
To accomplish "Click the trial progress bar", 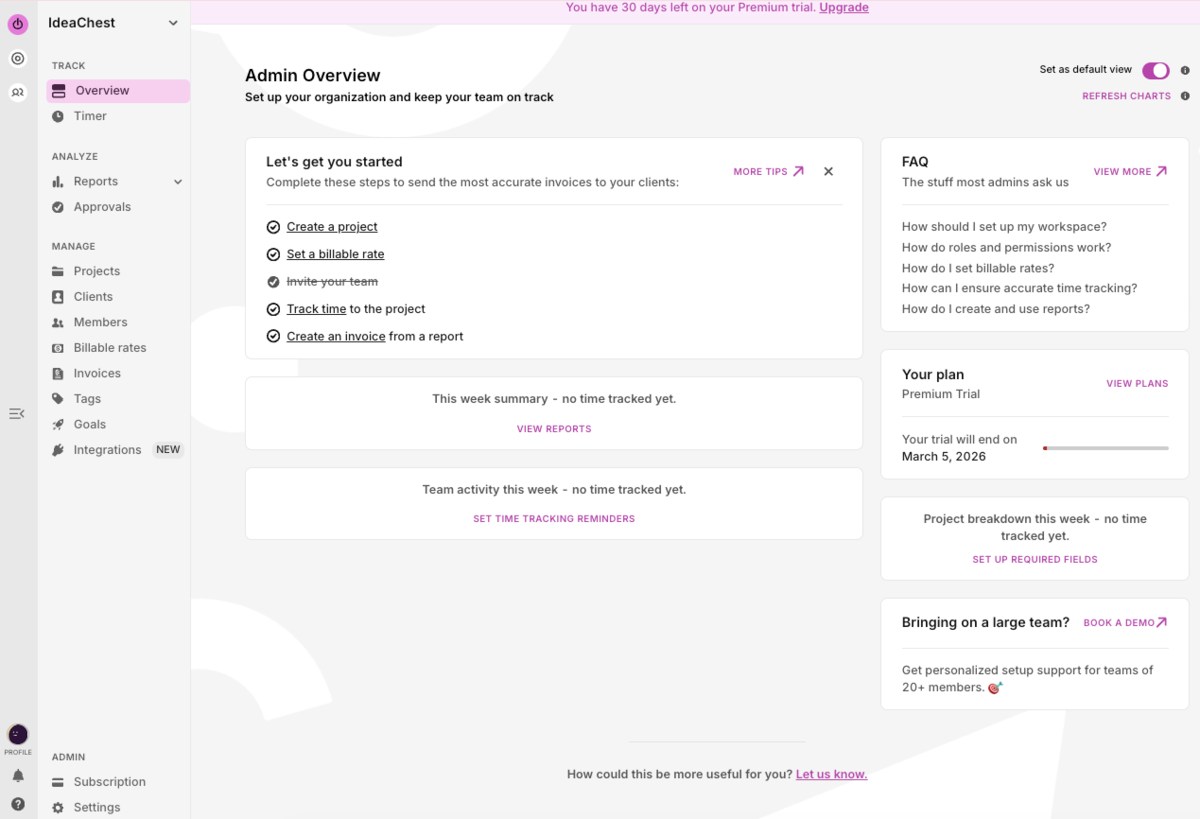I will tap(1105, 449).
